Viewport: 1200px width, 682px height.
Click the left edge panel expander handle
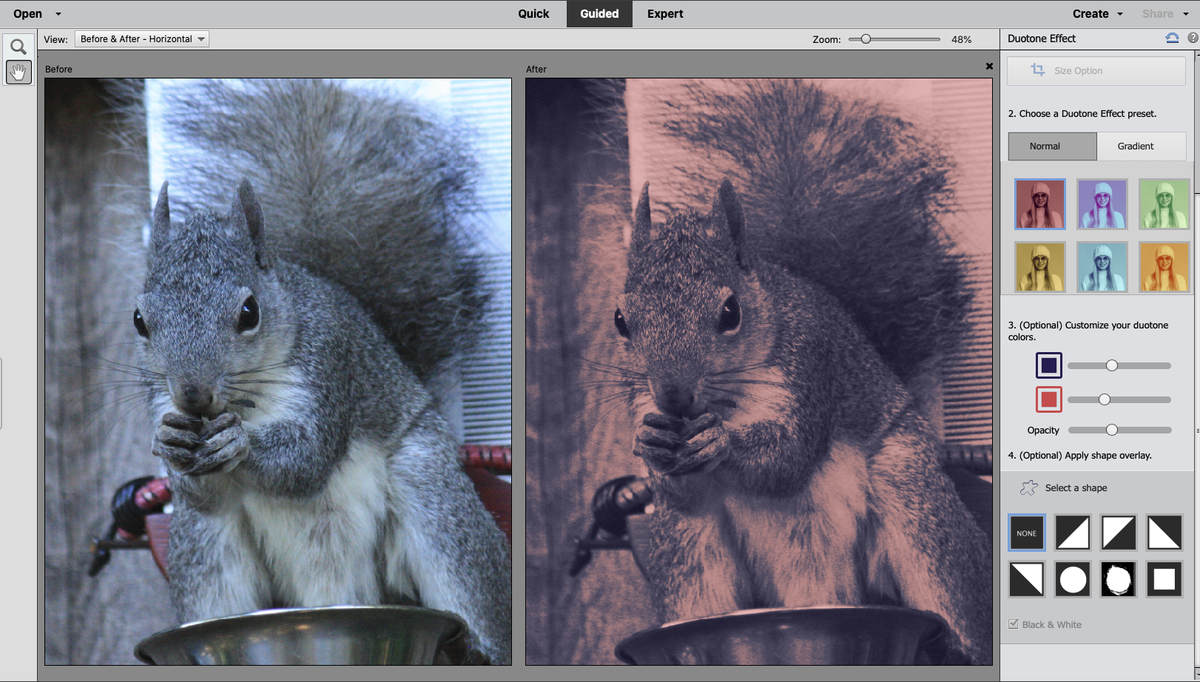(2, 394)
